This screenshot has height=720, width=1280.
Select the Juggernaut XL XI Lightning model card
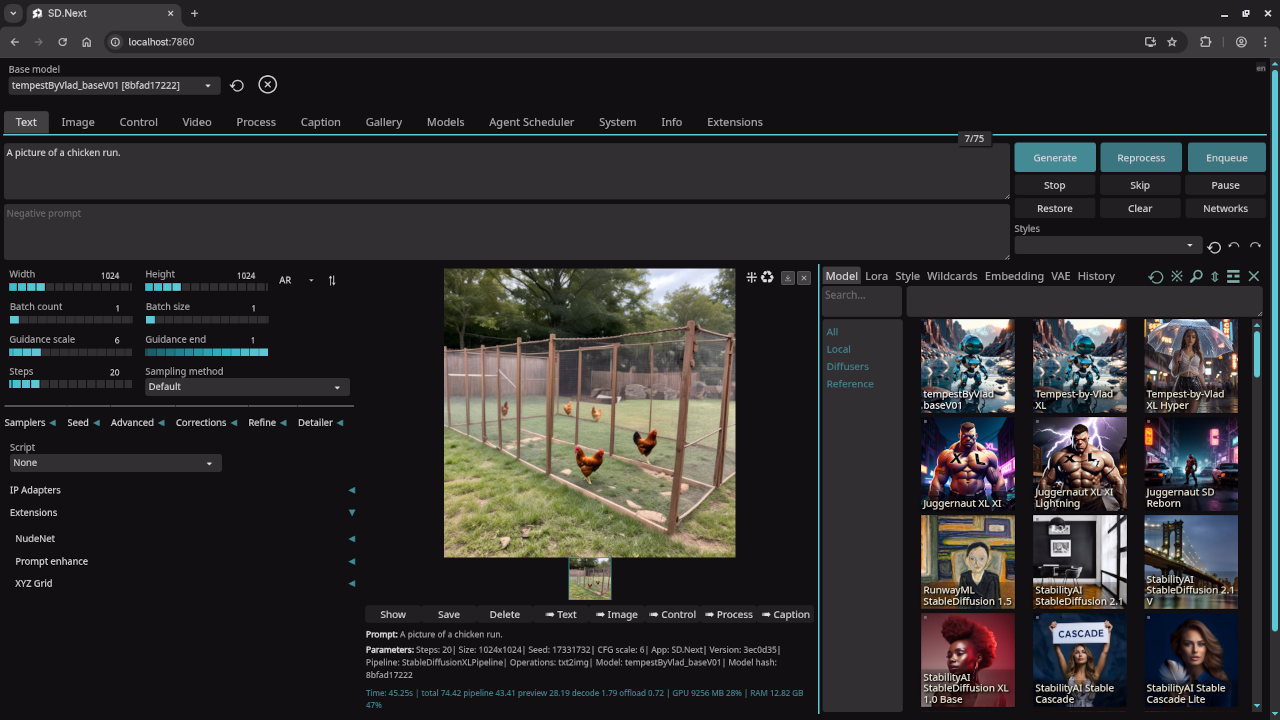pos(1079,464)
